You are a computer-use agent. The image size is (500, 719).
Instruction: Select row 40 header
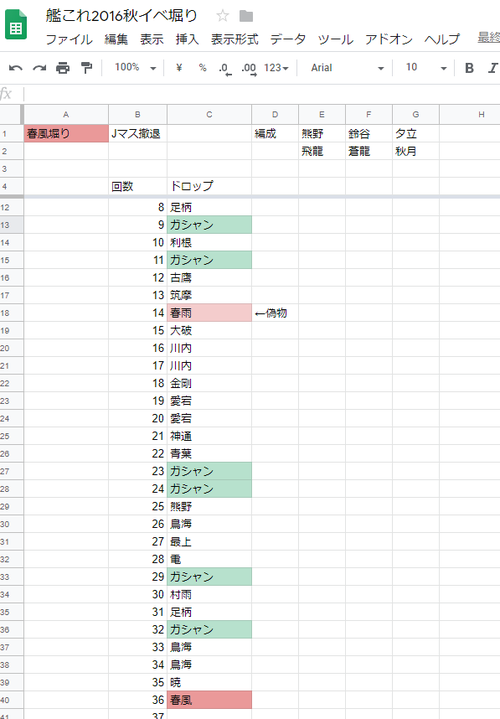[11, 700]
